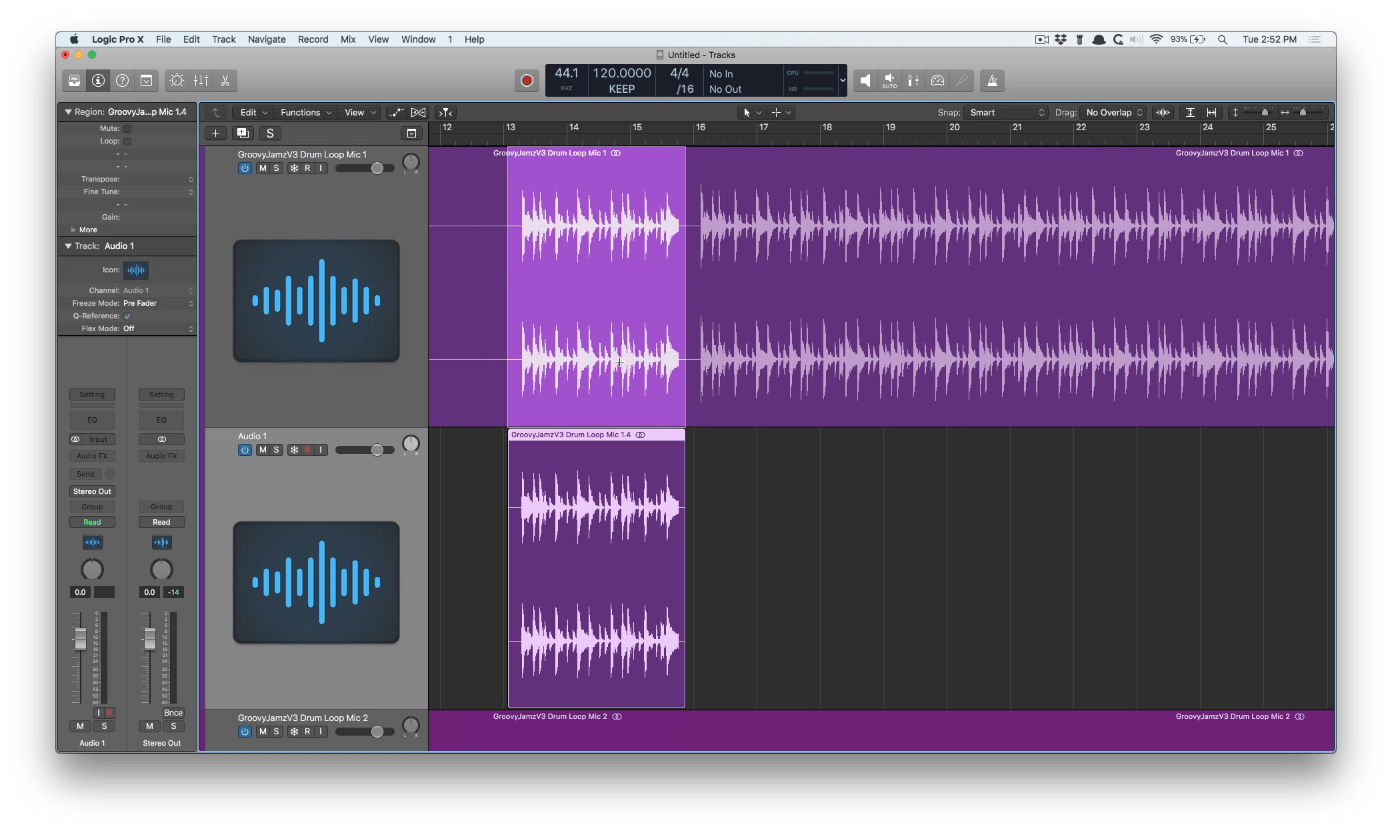Image resolution: width=1392 pixels, height=833 pixels.
Task: Show Smart Controls dial icon
Action: 177,81
